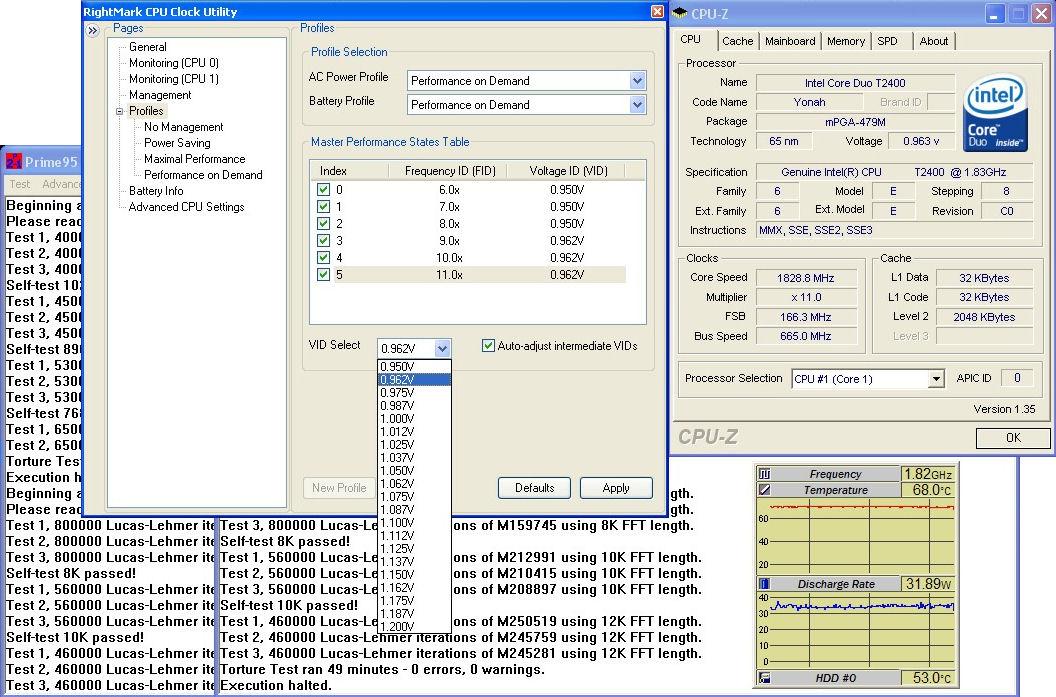1056x697 pixels.
Task: Click the HDD #0 disk icon
Action: coord(764,677)
